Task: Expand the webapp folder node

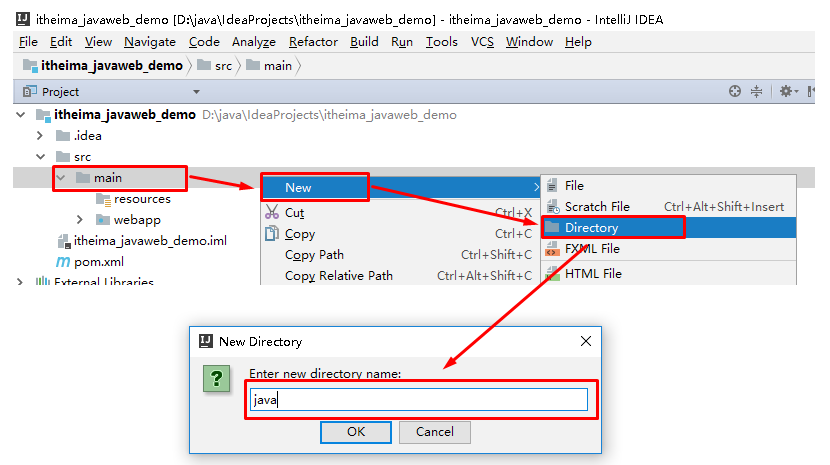Action: pyautogui.click(x=80, y=219)
